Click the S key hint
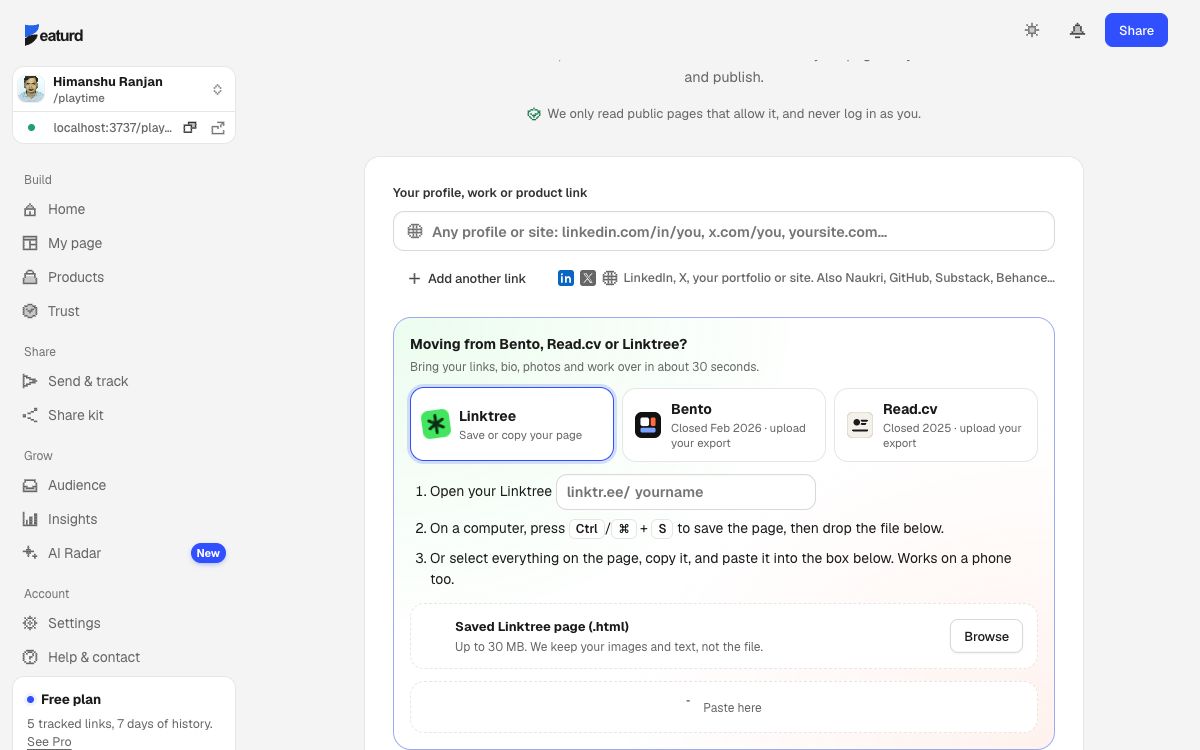 coord(662,529)
